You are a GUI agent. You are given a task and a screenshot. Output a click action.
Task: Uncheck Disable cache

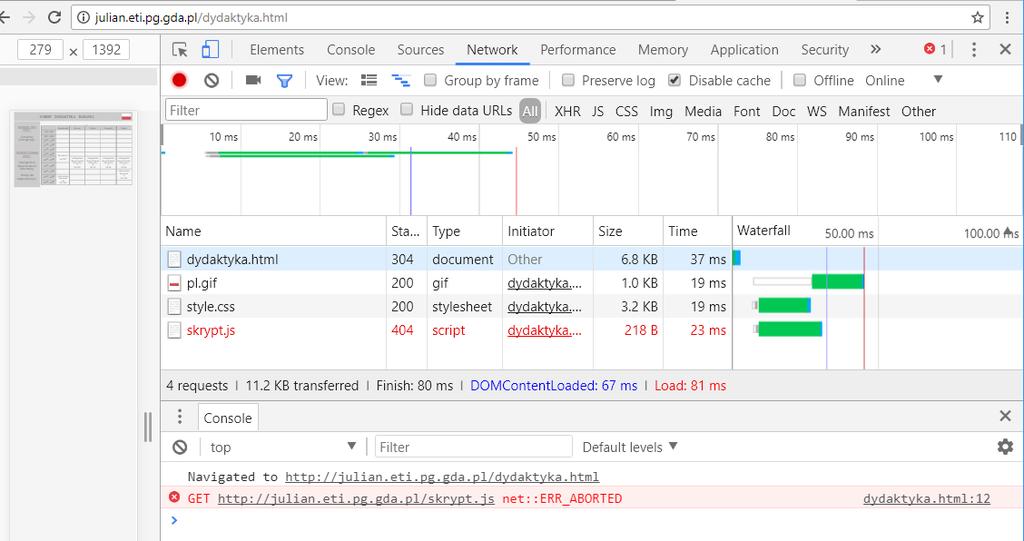(x=675, y=80)
